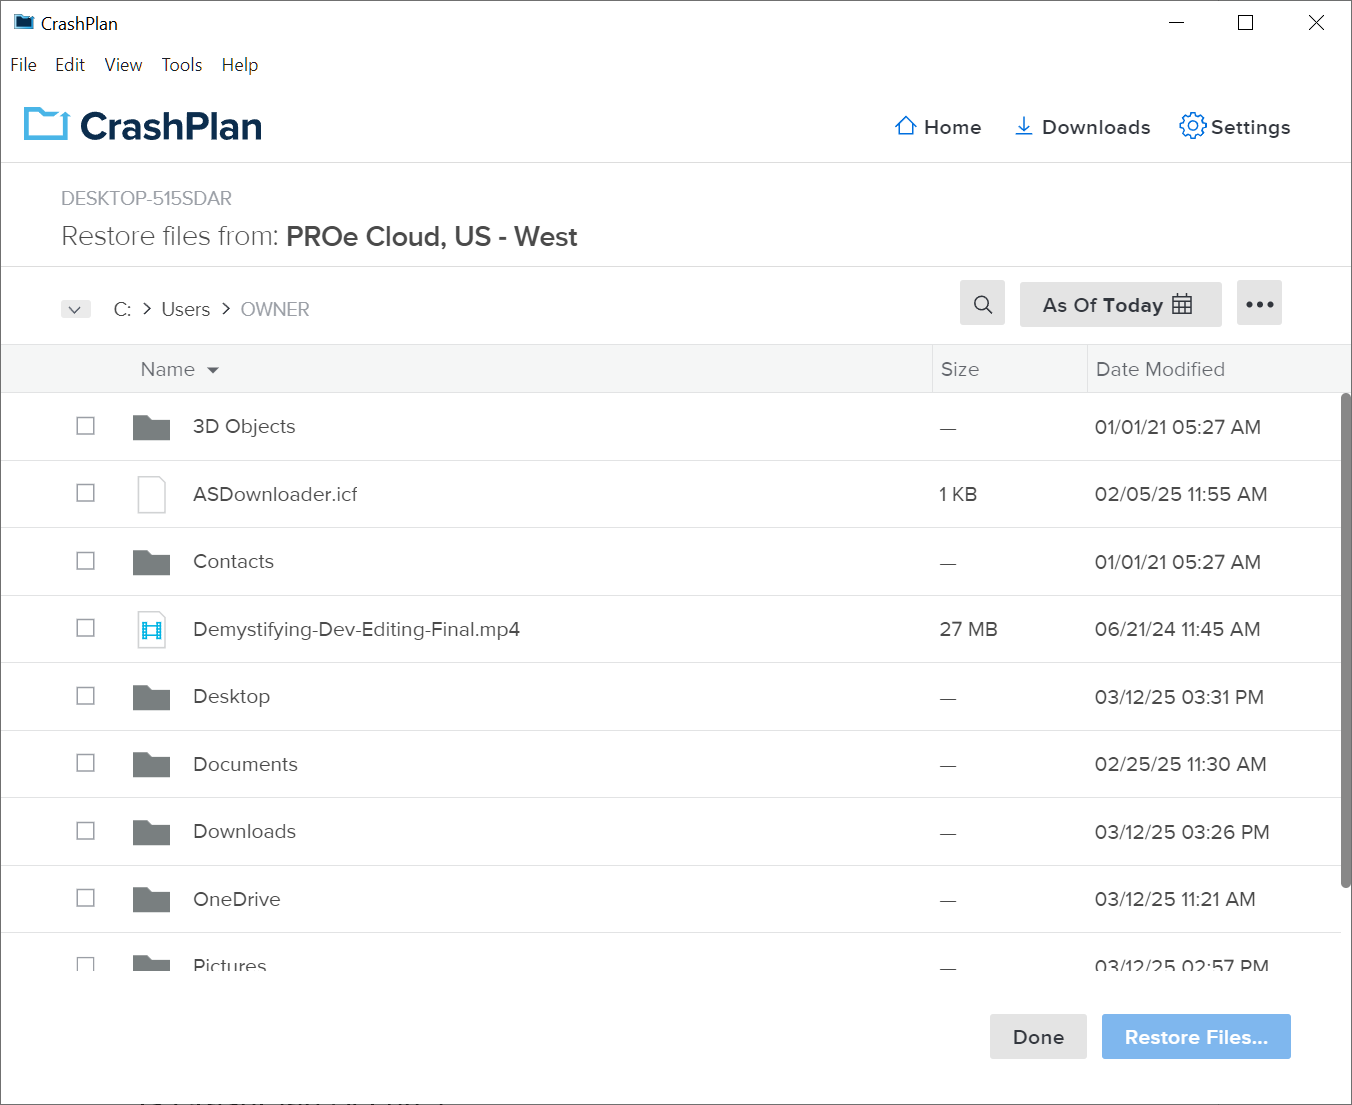Open the OneDrive folder name
This screenshot has height=1105, width=1352.
[236, 899]
